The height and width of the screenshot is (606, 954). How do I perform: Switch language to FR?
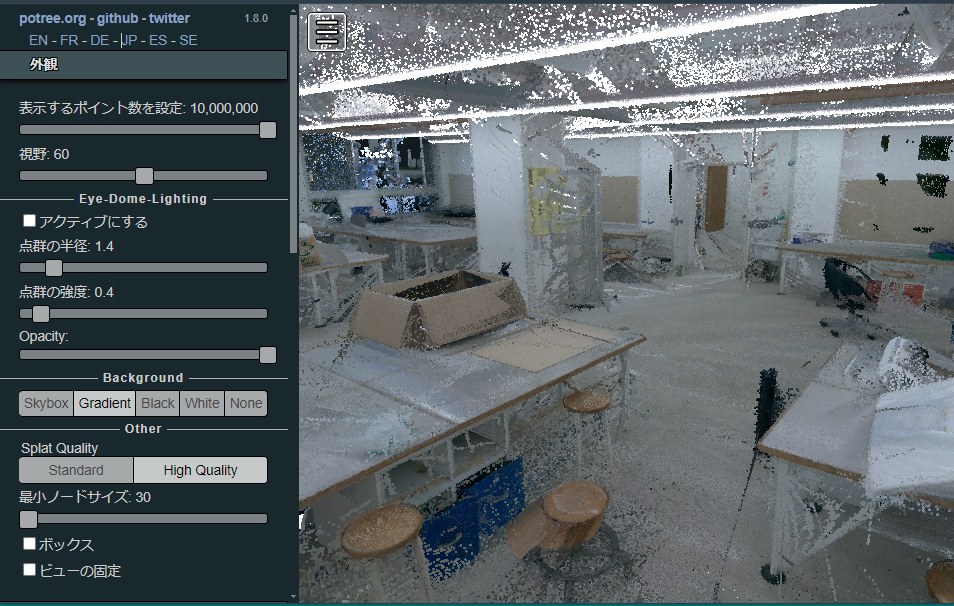click(x=69, y=40)
